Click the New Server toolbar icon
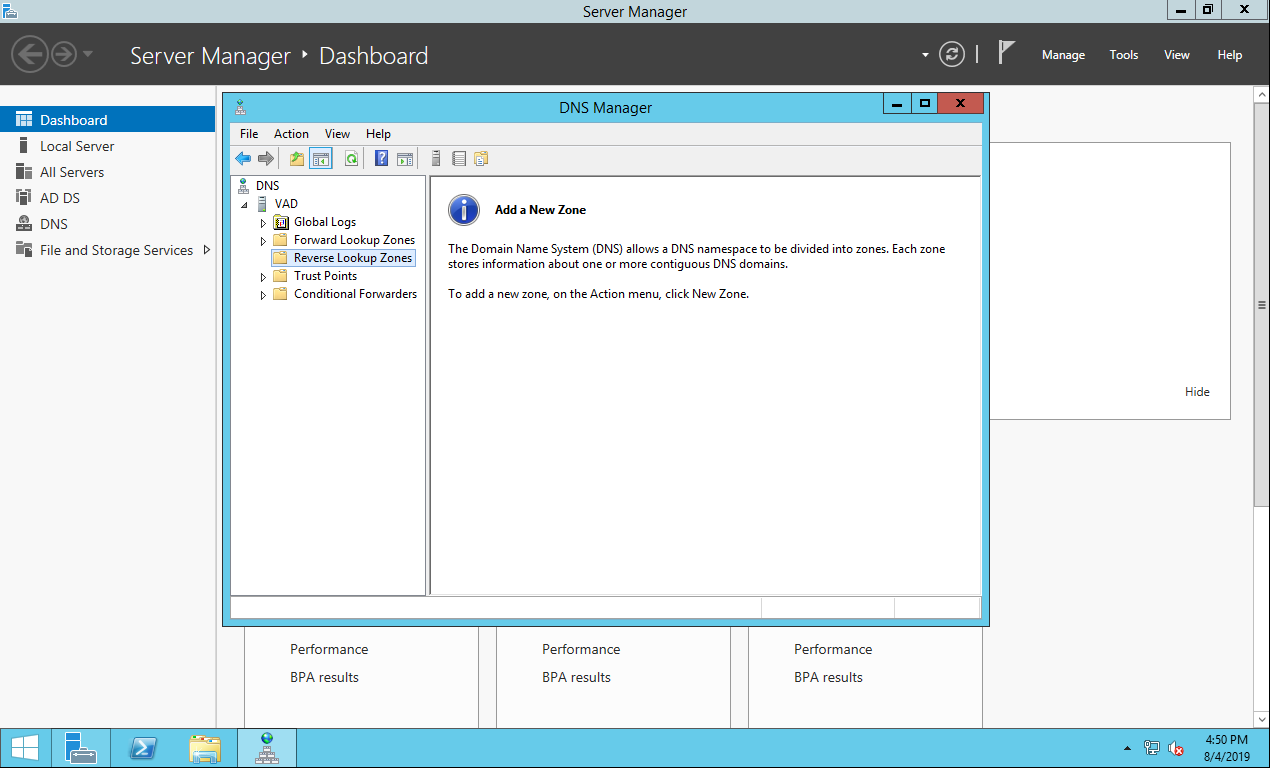This screenshot has height=768, width=1270. [436, 158]
